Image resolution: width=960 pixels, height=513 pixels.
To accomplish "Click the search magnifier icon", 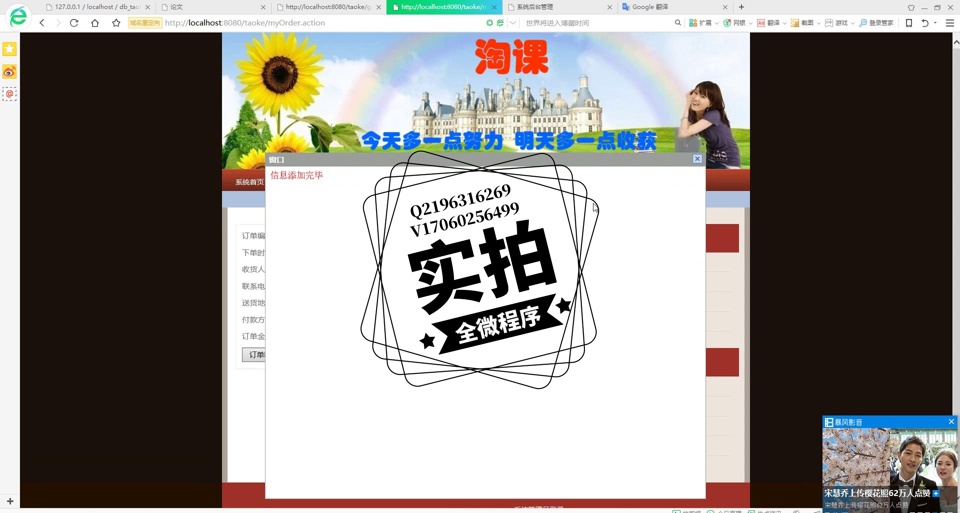I will [678, 23].
